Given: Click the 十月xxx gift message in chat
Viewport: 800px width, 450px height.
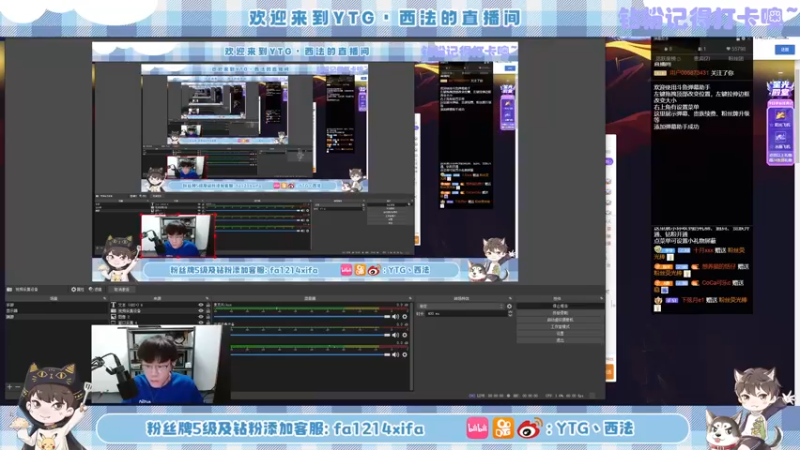Looking at the screenshot, I should pos(701,253).
